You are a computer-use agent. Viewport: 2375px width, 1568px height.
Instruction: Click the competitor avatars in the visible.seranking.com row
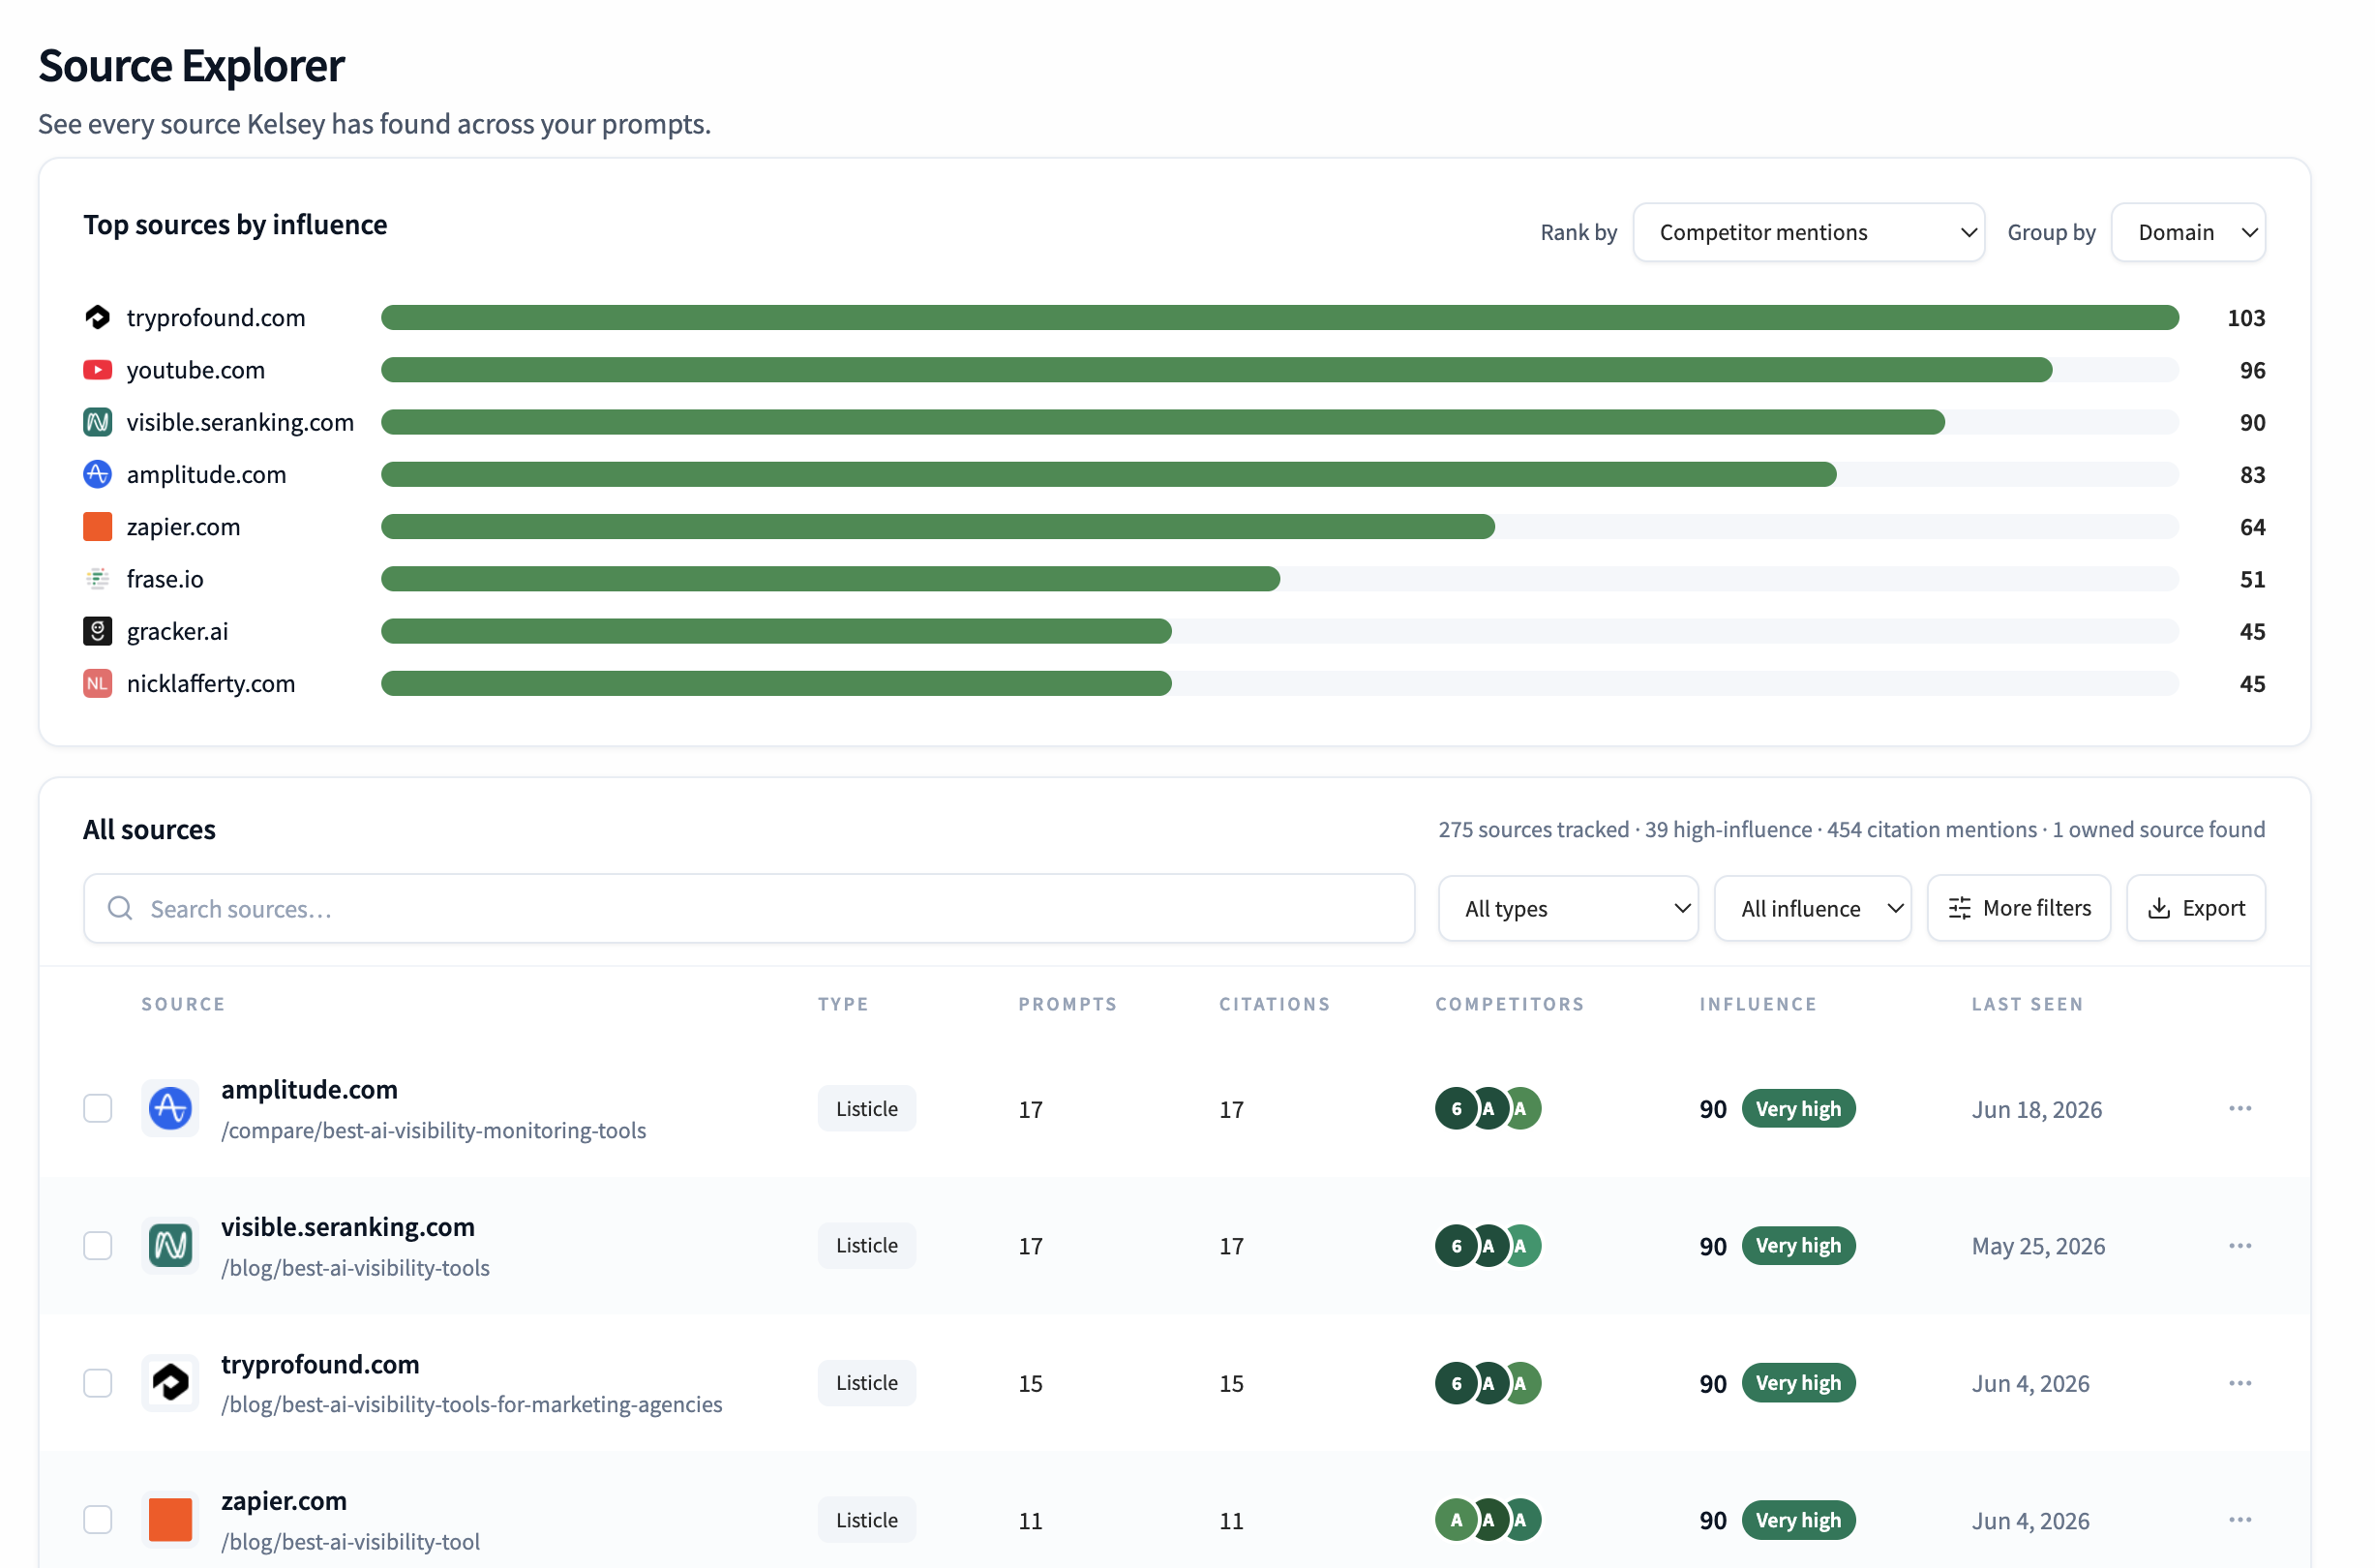1488,1246
